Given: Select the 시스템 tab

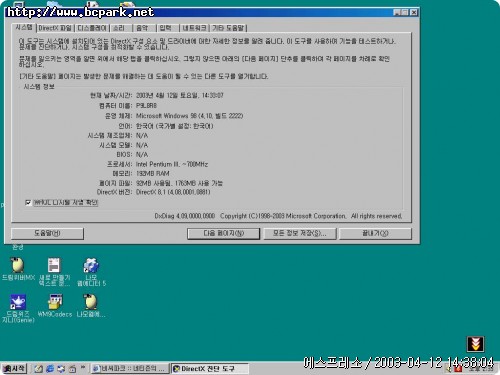Looking at the screenshot, I should [x=24, y=27].
